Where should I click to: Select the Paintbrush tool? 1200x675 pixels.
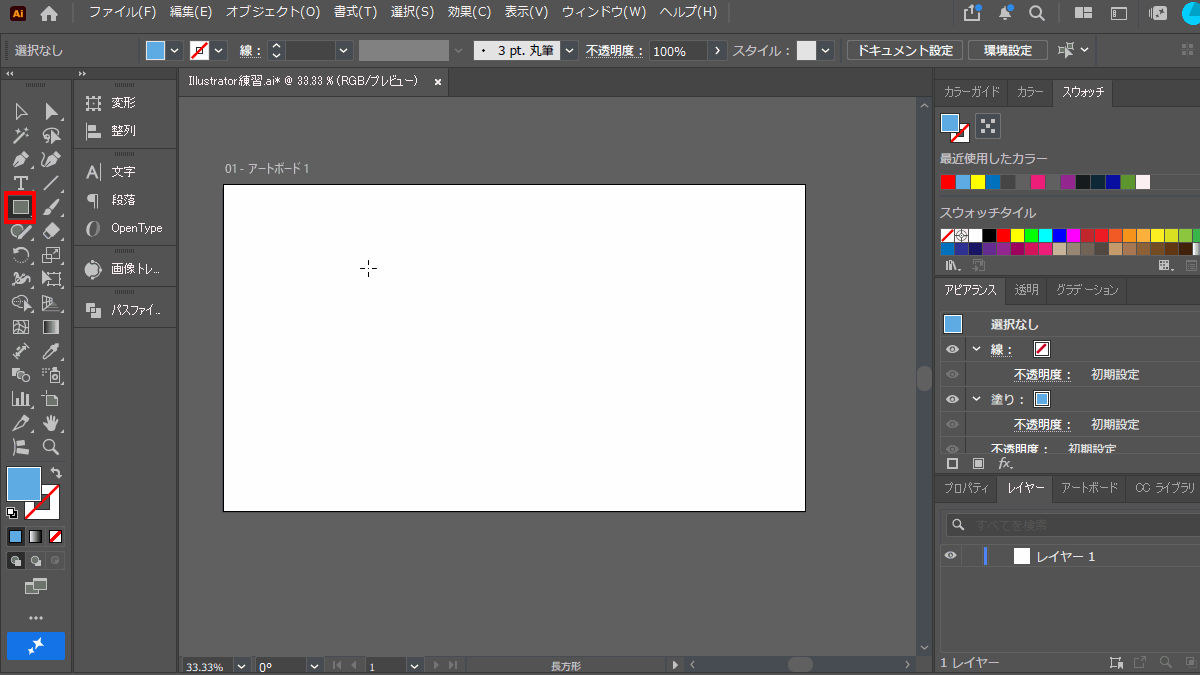(x=52, y=207)
